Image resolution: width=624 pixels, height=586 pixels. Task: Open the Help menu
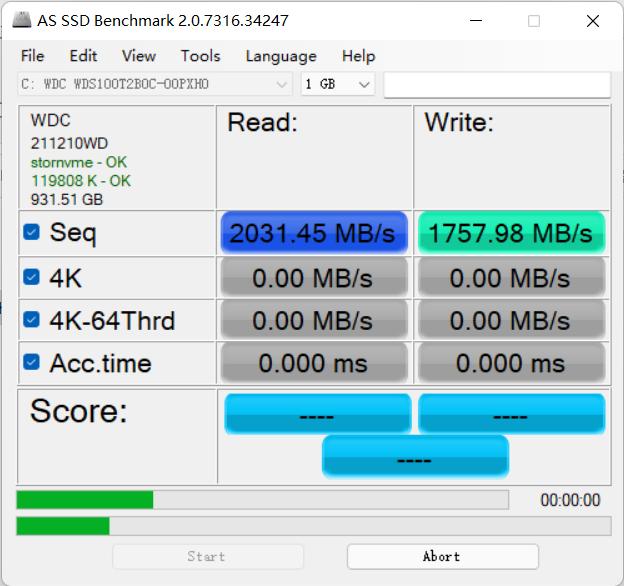coord(359,56)
